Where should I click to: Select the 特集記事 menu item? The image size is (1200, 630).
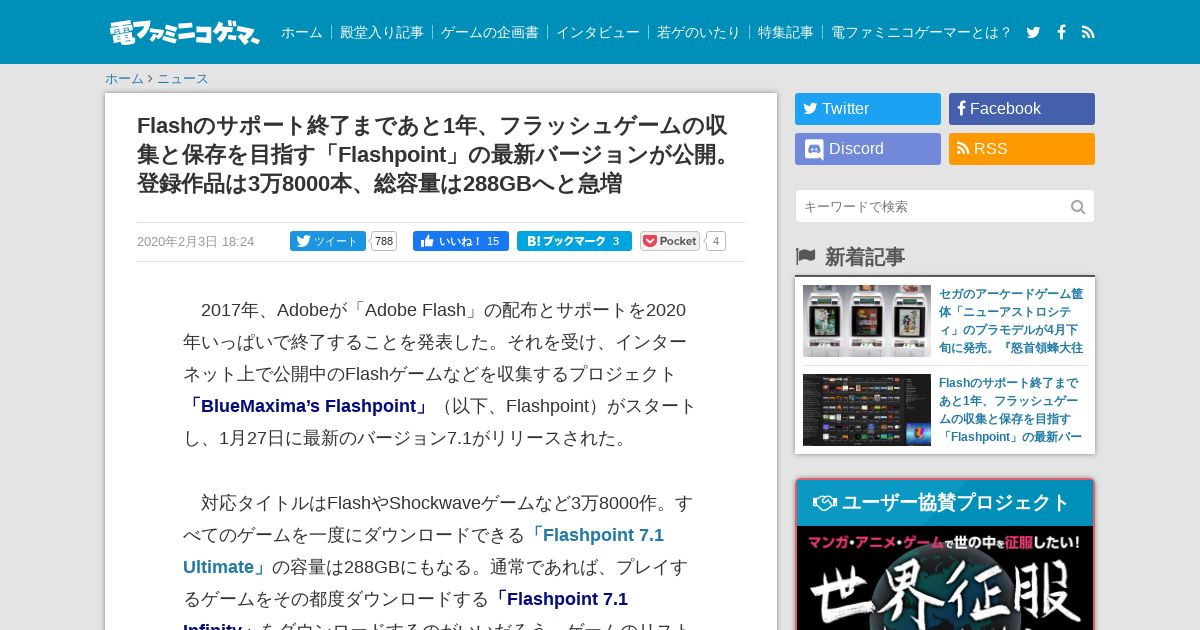click(786, 32)
